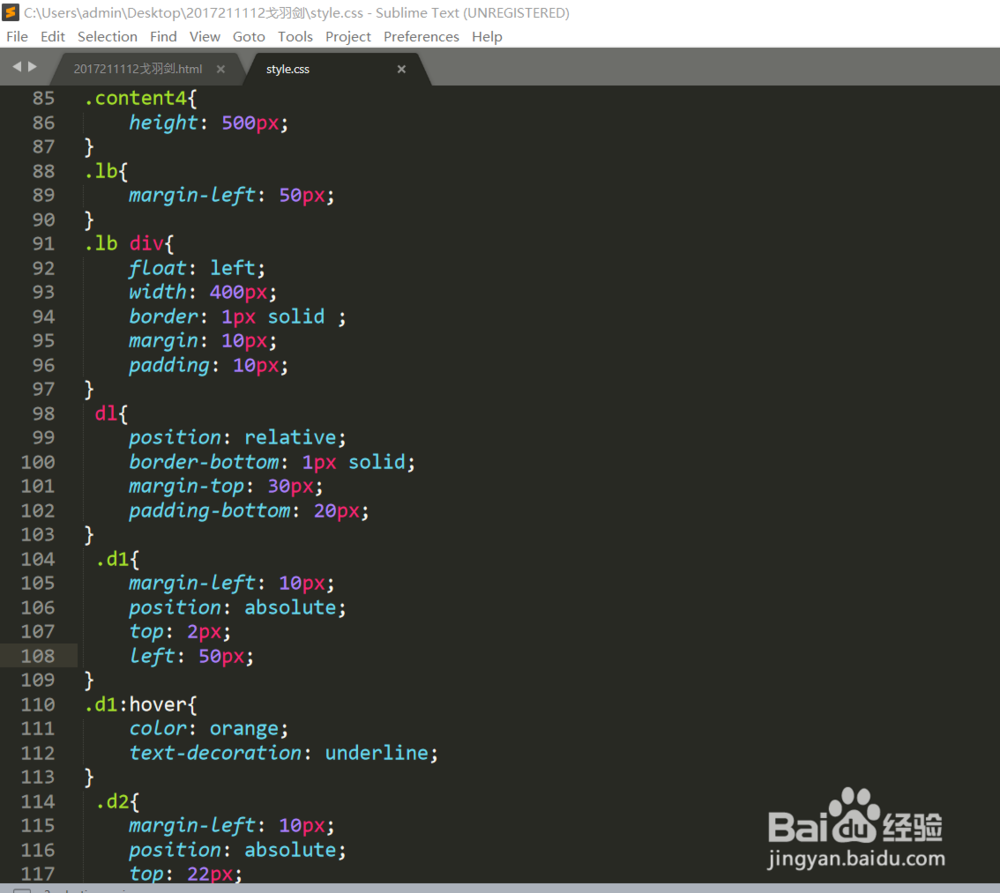The height and width of the screenshot is (893, 1000).
Task: Open the File menu
Action: pyautogui.click(x=17, y=37)
